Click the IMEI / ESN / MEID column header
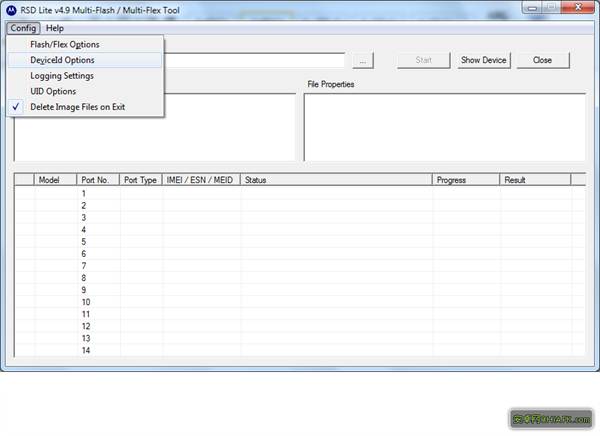This screenshot has width=600, height=436. 201,180
